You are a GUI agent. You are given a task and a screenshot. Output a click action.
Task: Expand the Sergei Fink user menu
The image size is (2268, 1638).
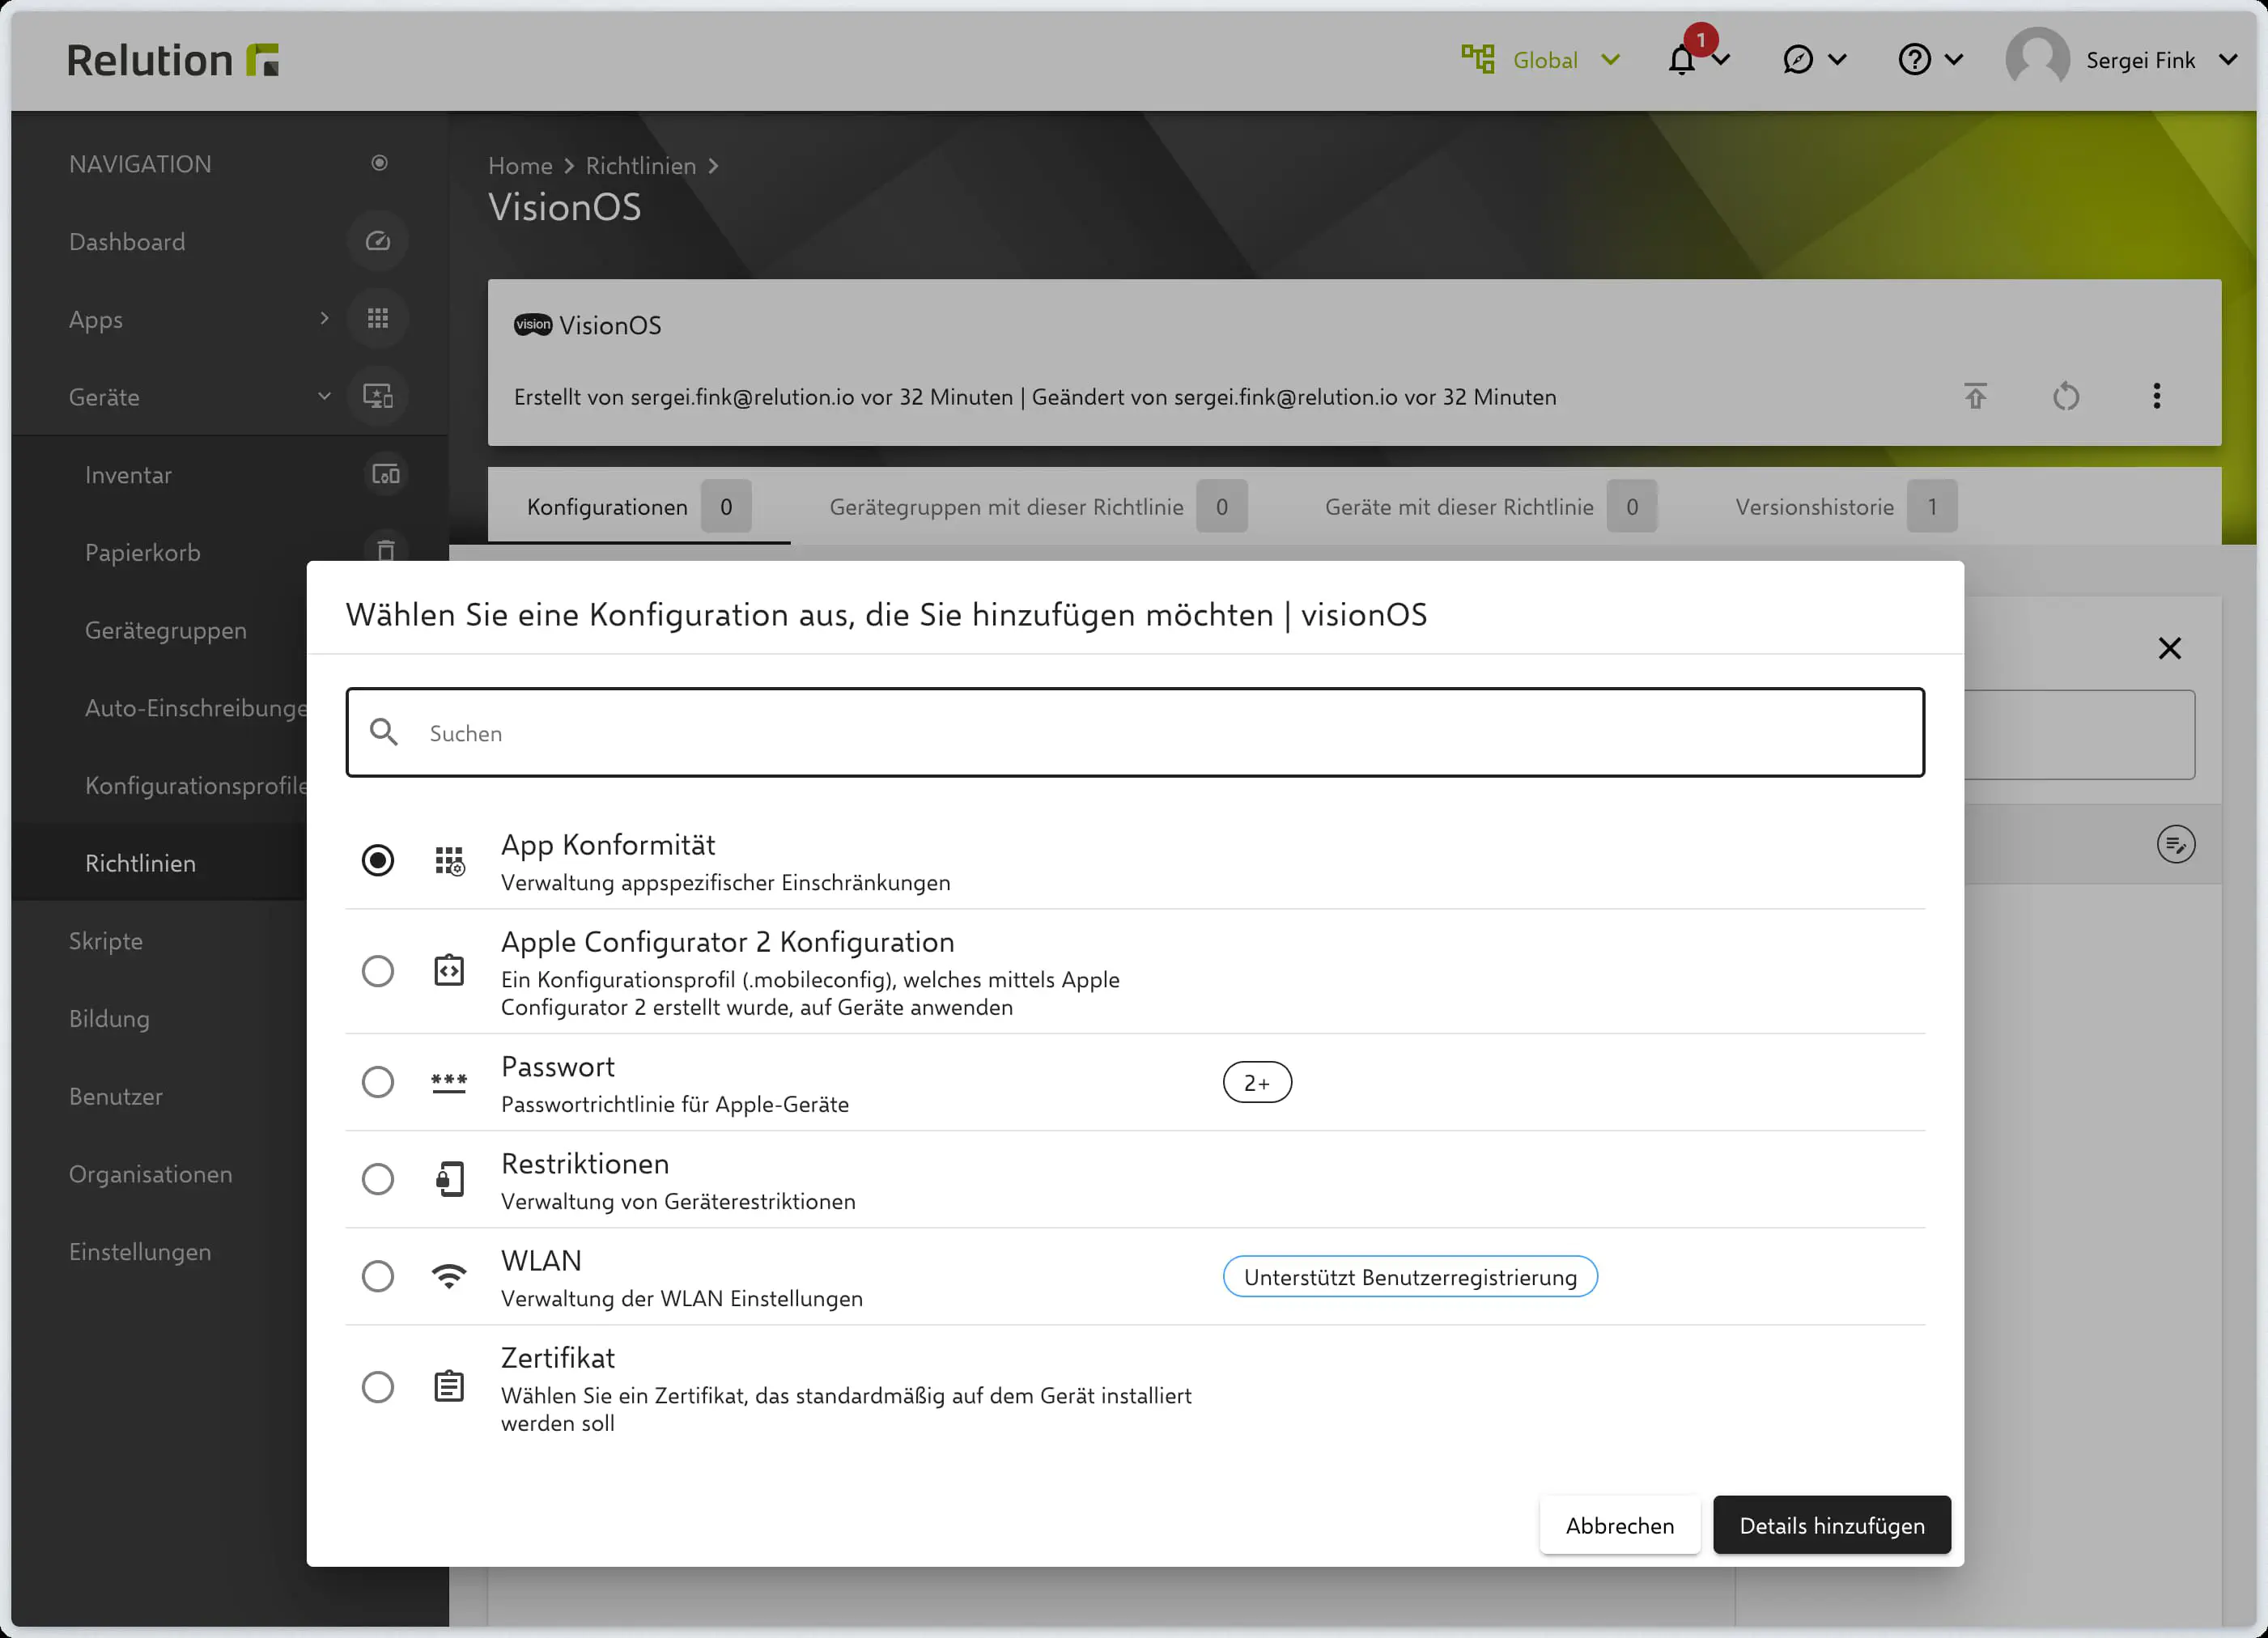pos(2139,61)
